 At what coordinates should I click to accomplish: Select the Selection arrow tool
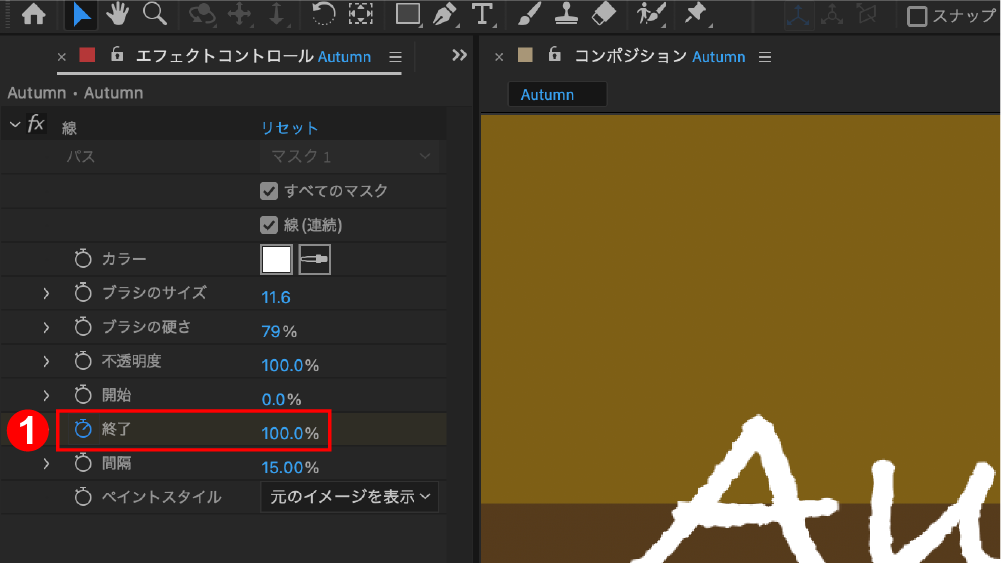(x=81, y=14)
